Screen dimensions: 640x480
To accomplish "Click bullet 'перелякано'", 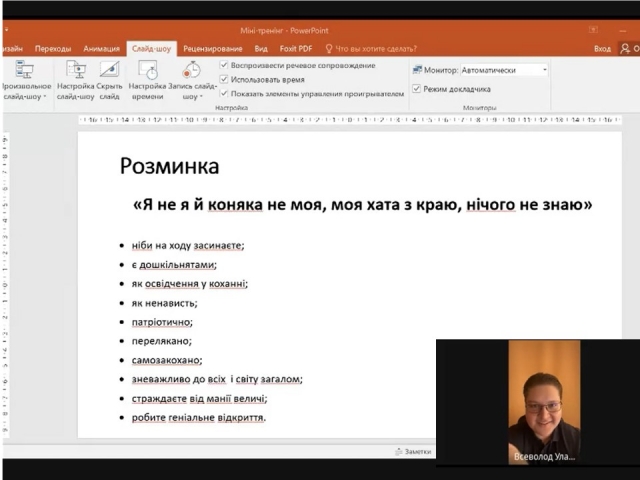I will [x=162, y=341].
